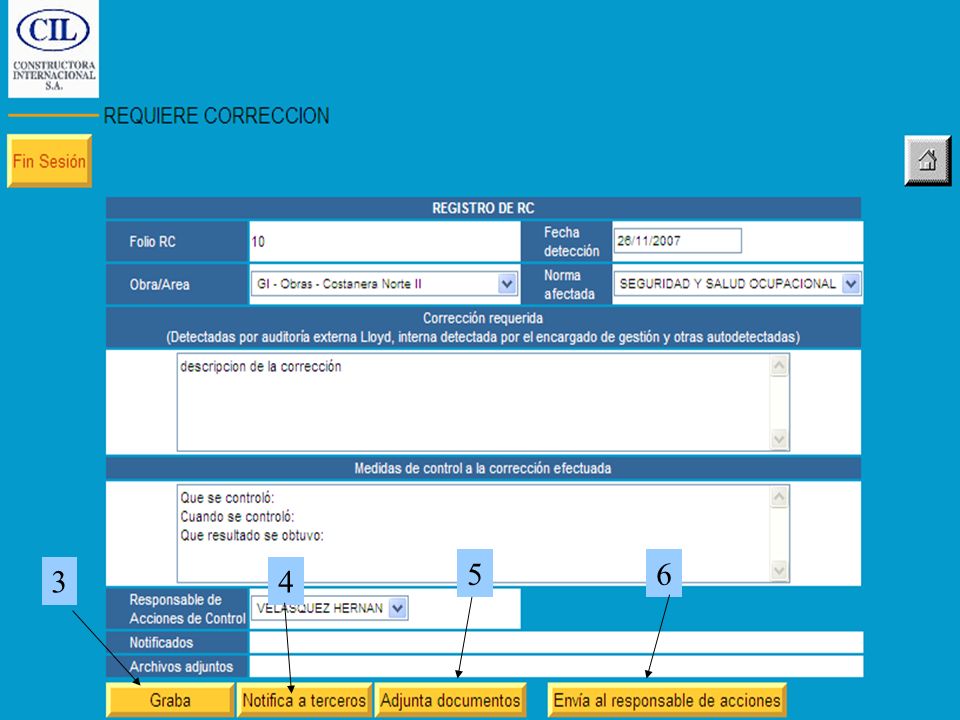This screenshot has height=720, width=960.
Task: Click the CIL Constructora Internacional logo
Action: pos(53,49)
